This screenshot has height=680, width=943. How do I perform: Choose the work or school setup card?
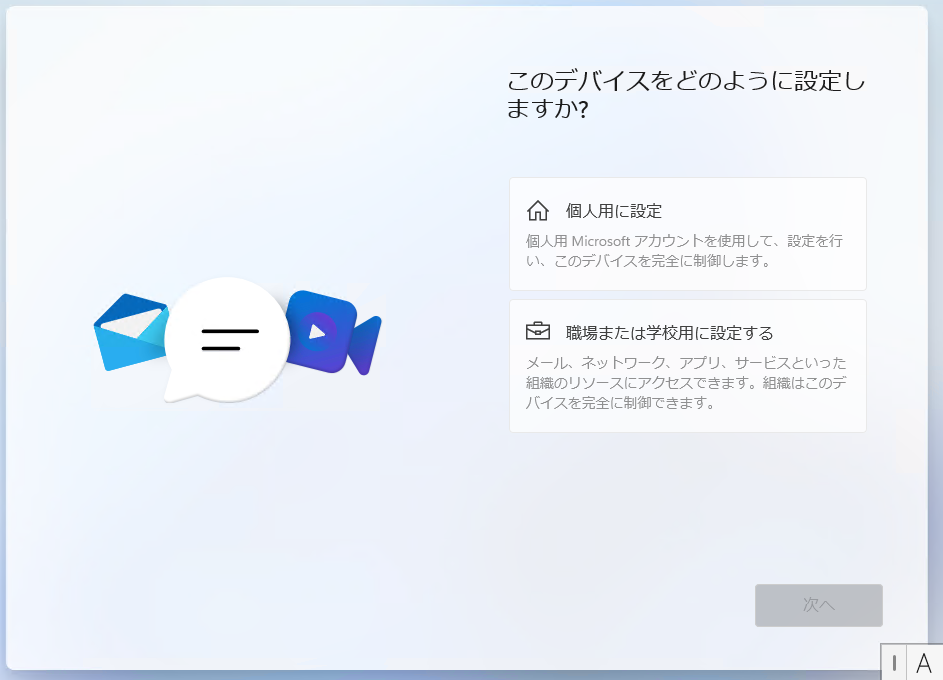[x=688, y=365]
